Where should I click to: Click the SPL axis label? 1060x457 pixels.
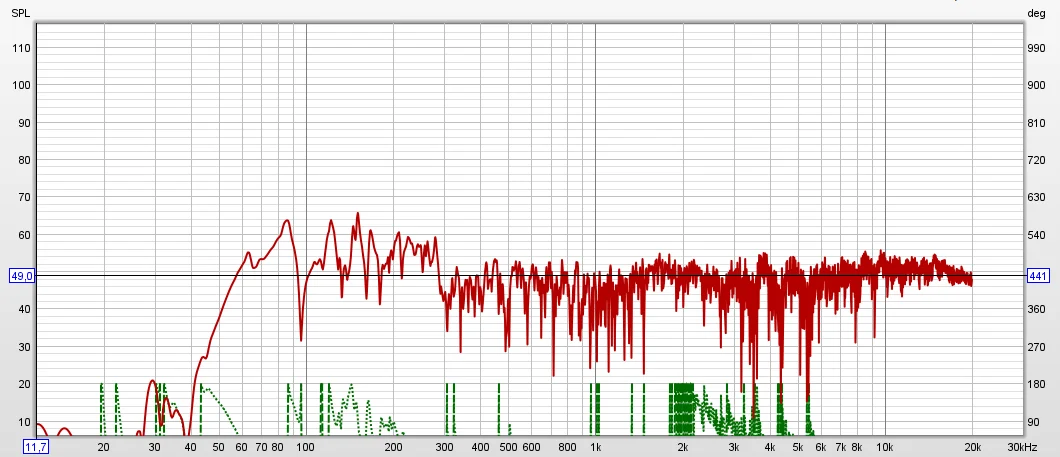pyautogui.click(x=20, y=13)
